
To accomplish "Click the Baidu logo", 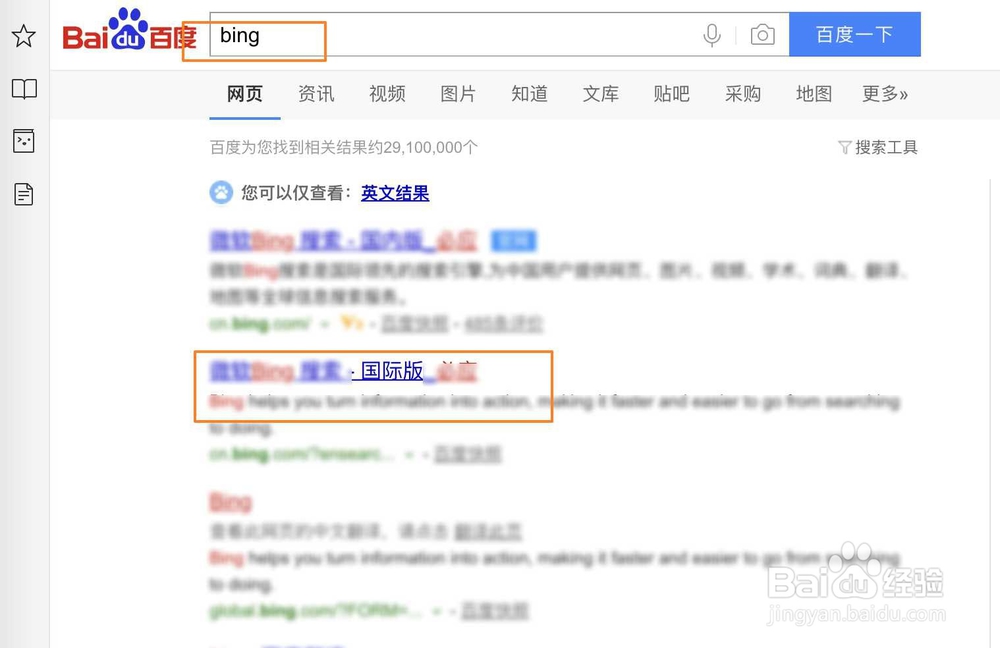I will [x=129, y=31].
